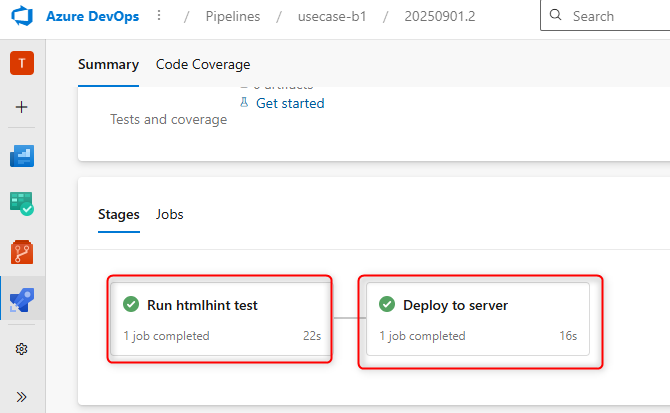The width and height of the screenshot is (670, 413).
Task: Open the project avatar tile 'T'
Action: tap(22, 63)
